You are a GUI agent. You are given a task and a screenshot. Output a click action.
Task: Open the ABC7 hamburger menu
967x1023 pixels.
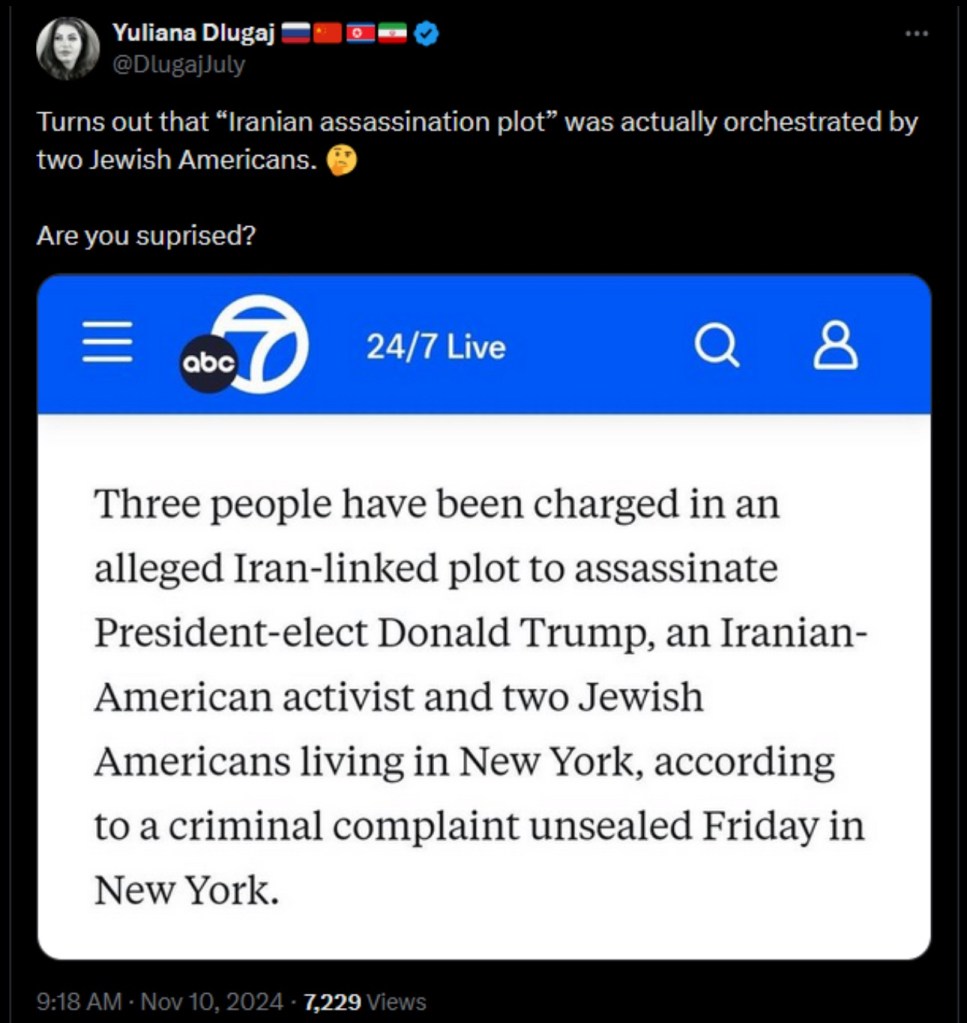[107, 345]
